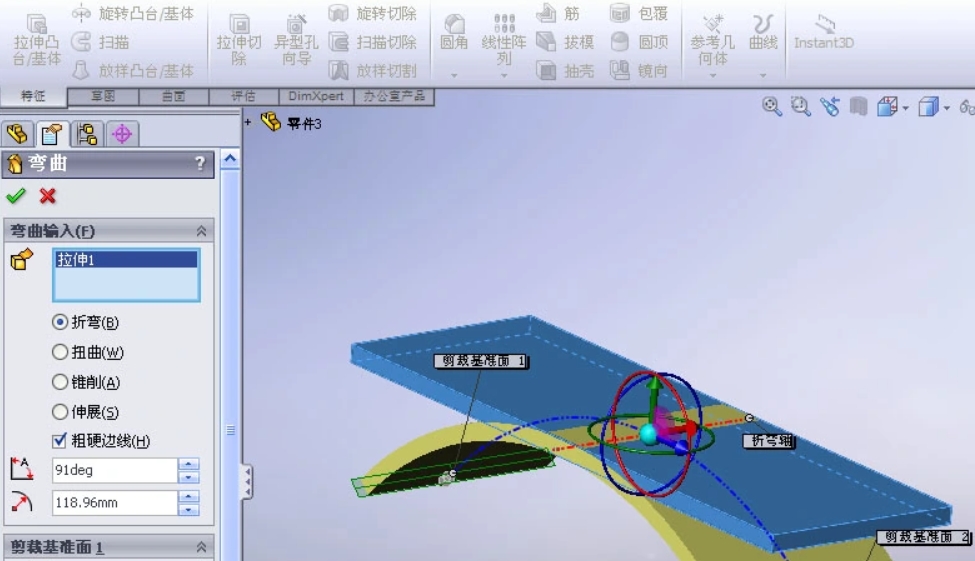Expand the 零件3 flyout tree node
The image size is (975, 561).
click(x=247, y=122)
